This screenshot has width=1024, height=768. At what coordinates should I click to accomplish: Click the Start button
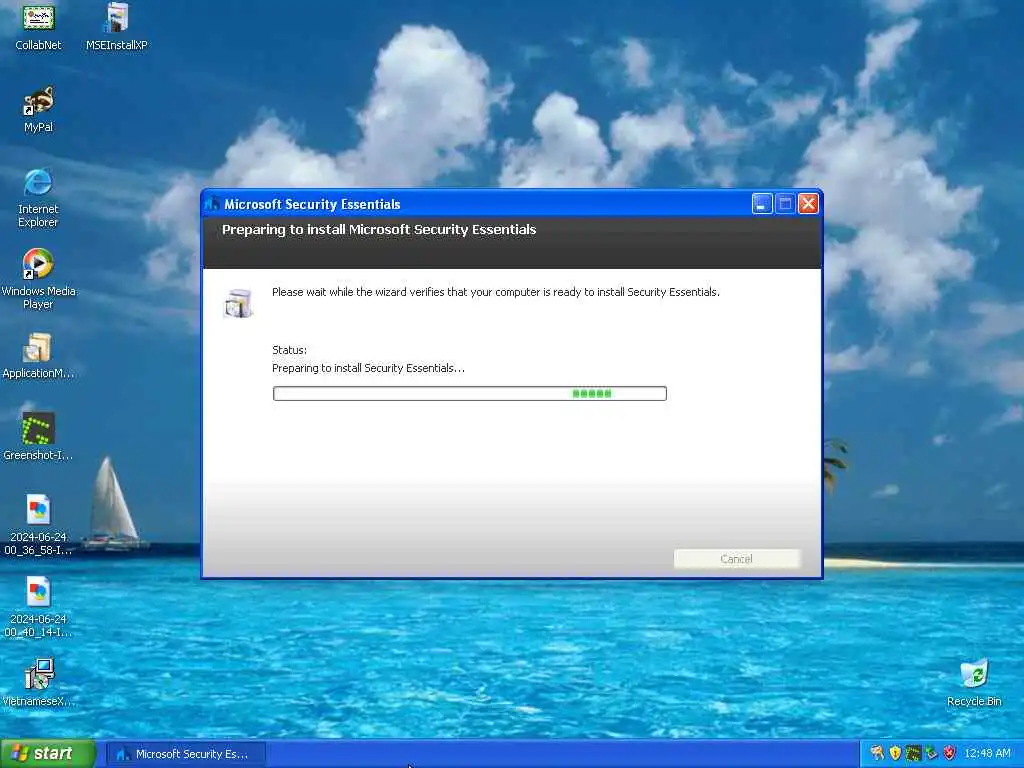pos(48,754)
